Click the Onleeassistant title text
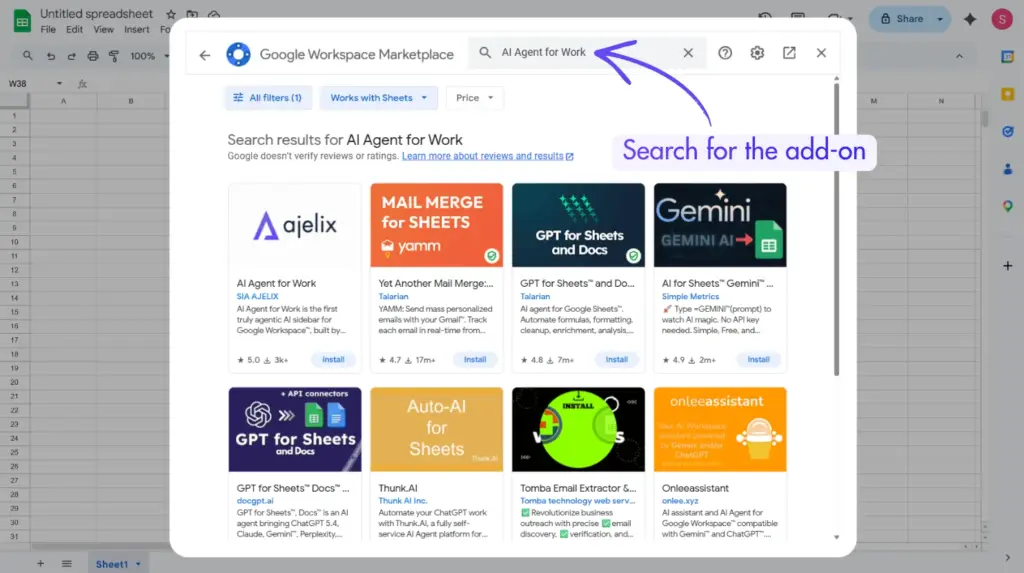Screen dimensions: 1024x573 [695, 488]
